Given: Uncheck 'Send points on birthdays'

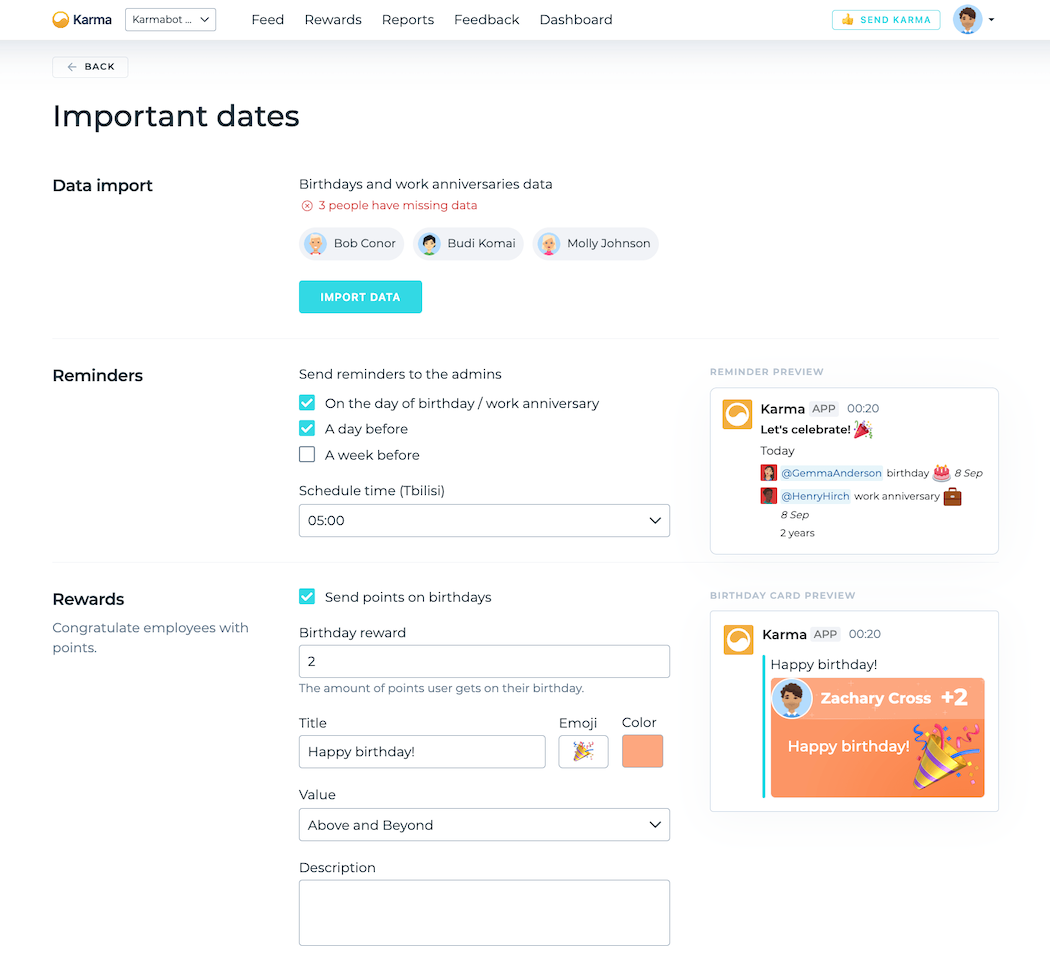Looking at the screenshot, I should tap(306, 597).
